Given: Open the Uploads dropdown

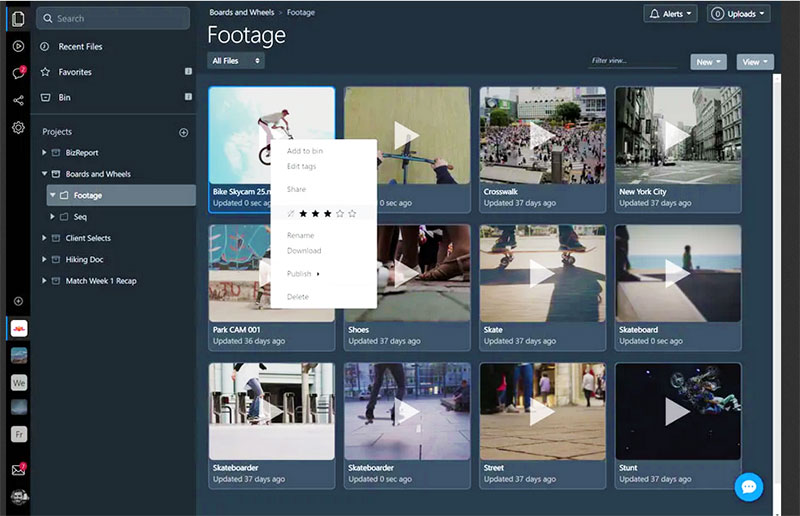Looking at the screenshot, I should pyautogui.click(x=738, y=14).
